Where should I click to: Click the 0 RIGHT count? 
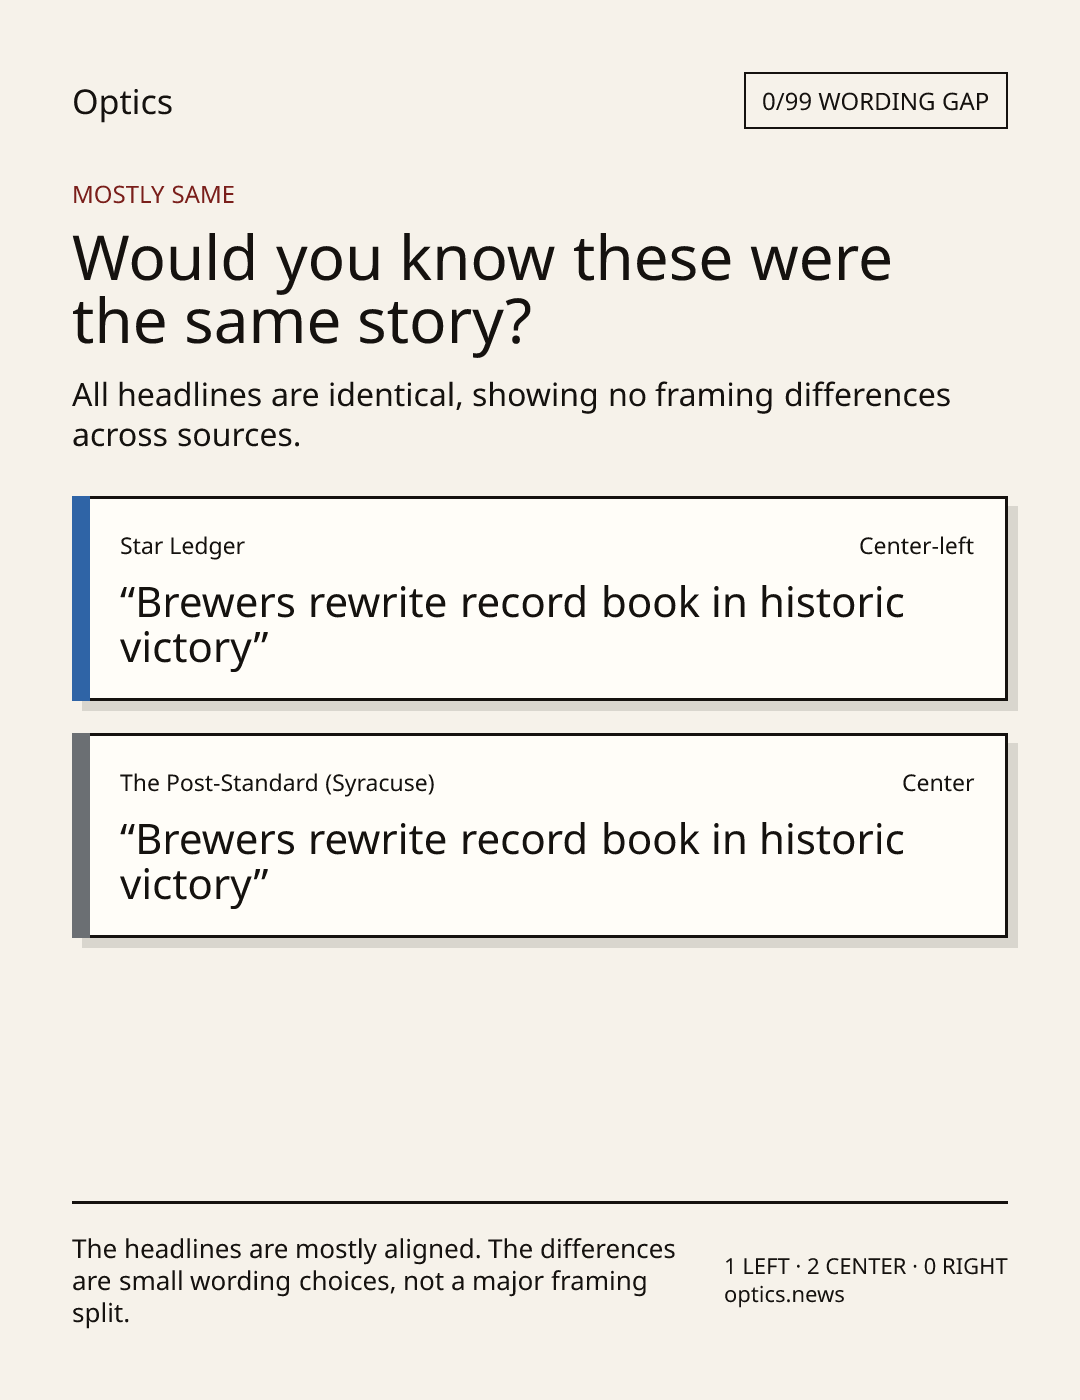click(965, 1267)
